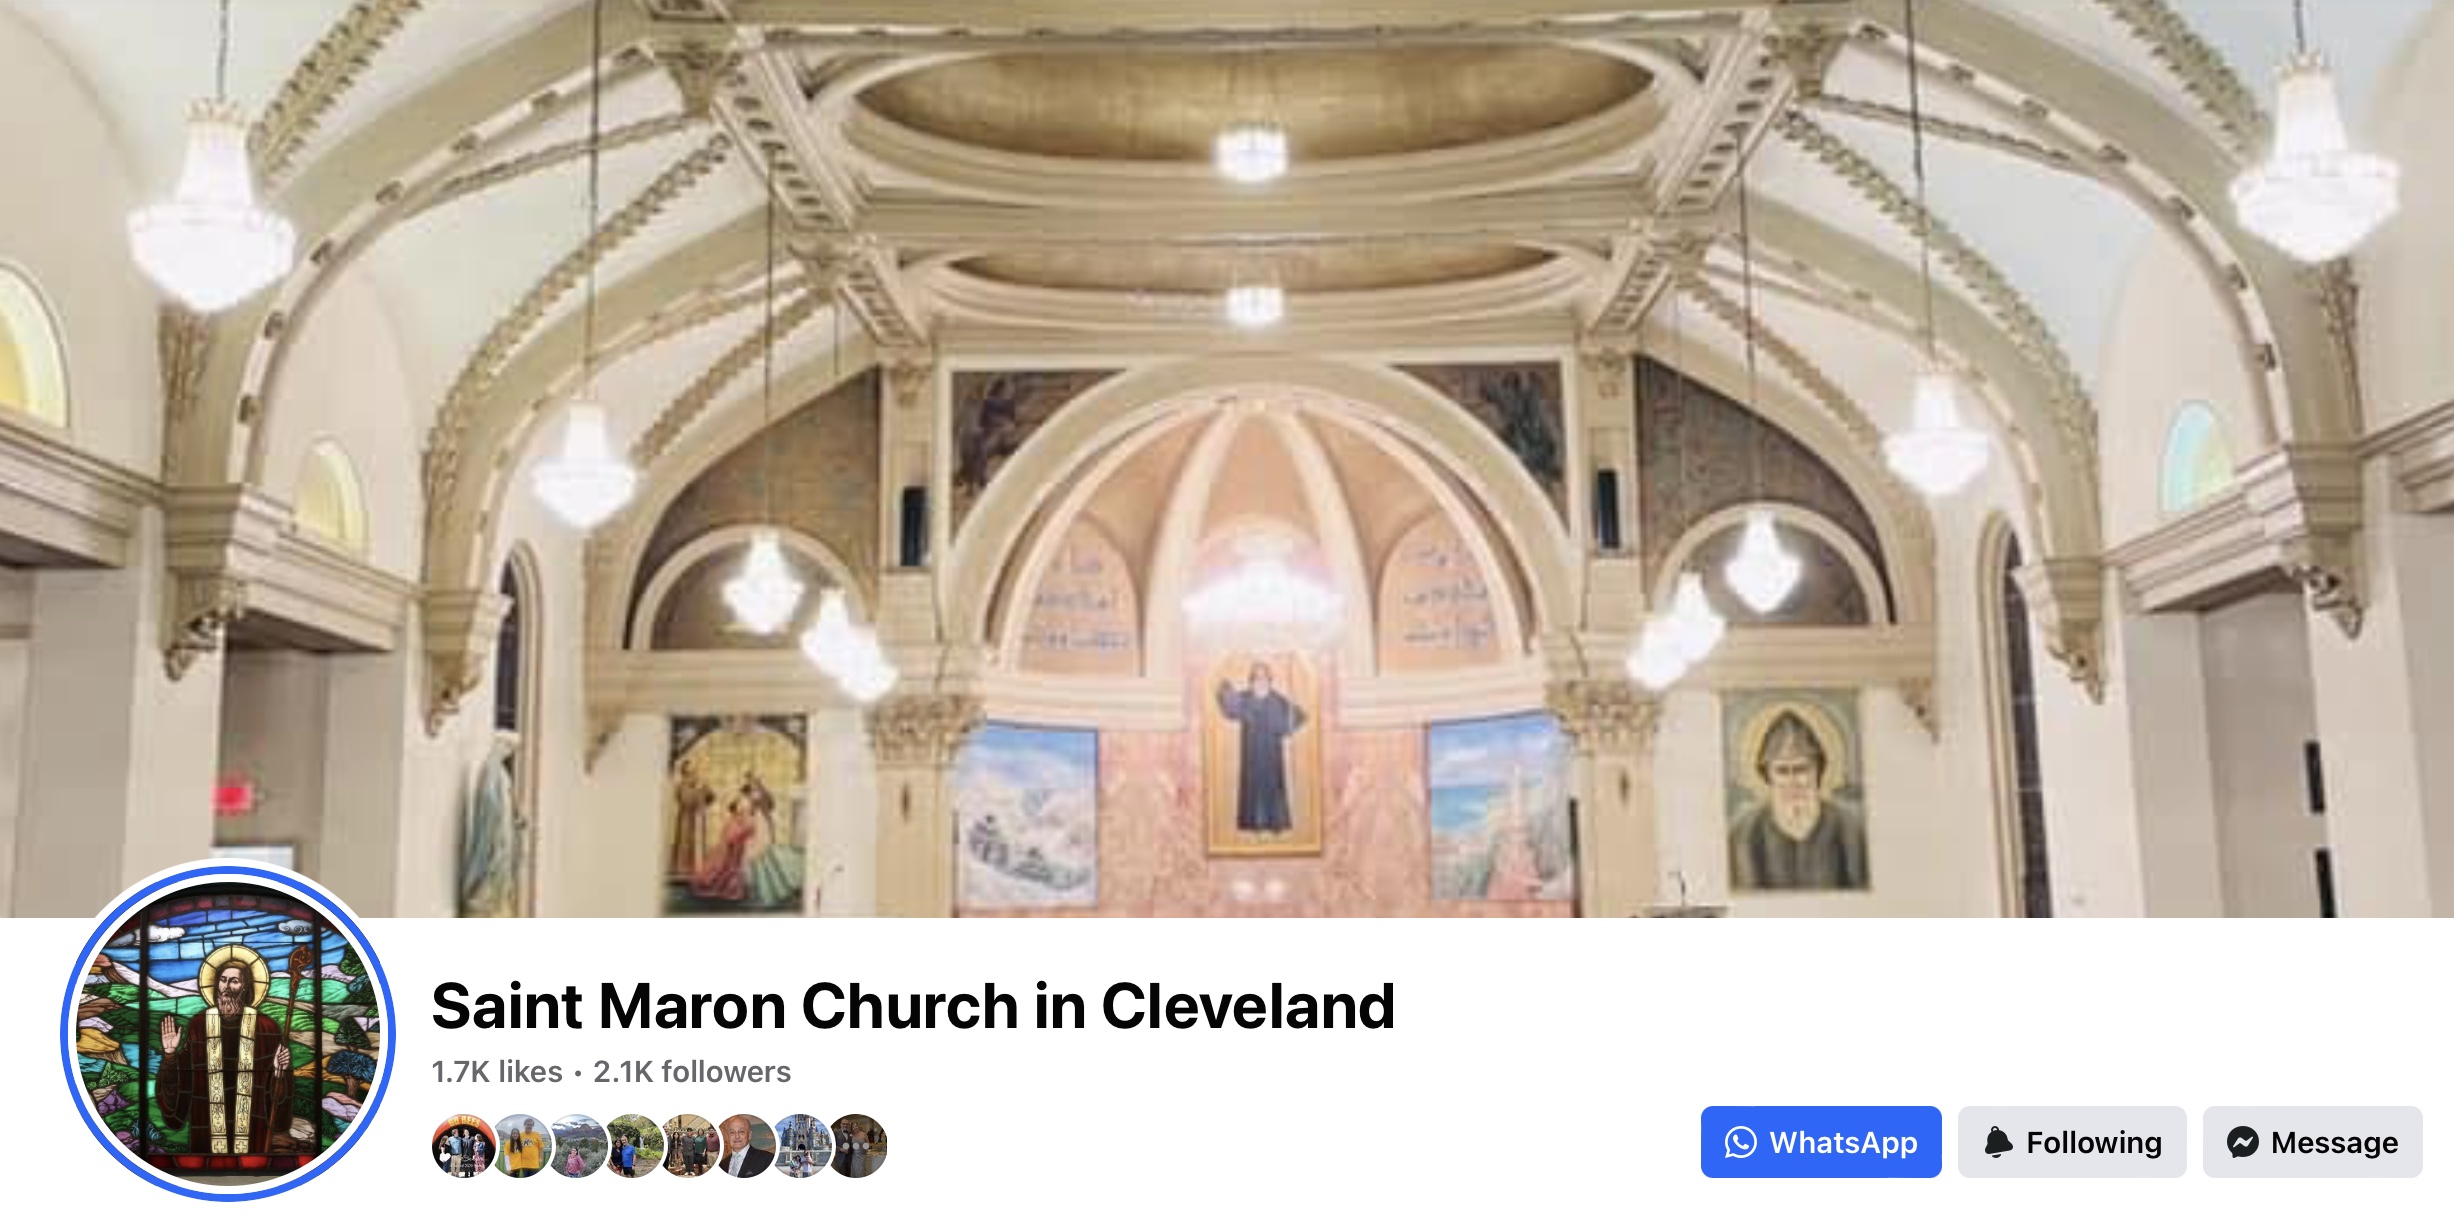Open the stained glass profile picture

pos(228,1031)
